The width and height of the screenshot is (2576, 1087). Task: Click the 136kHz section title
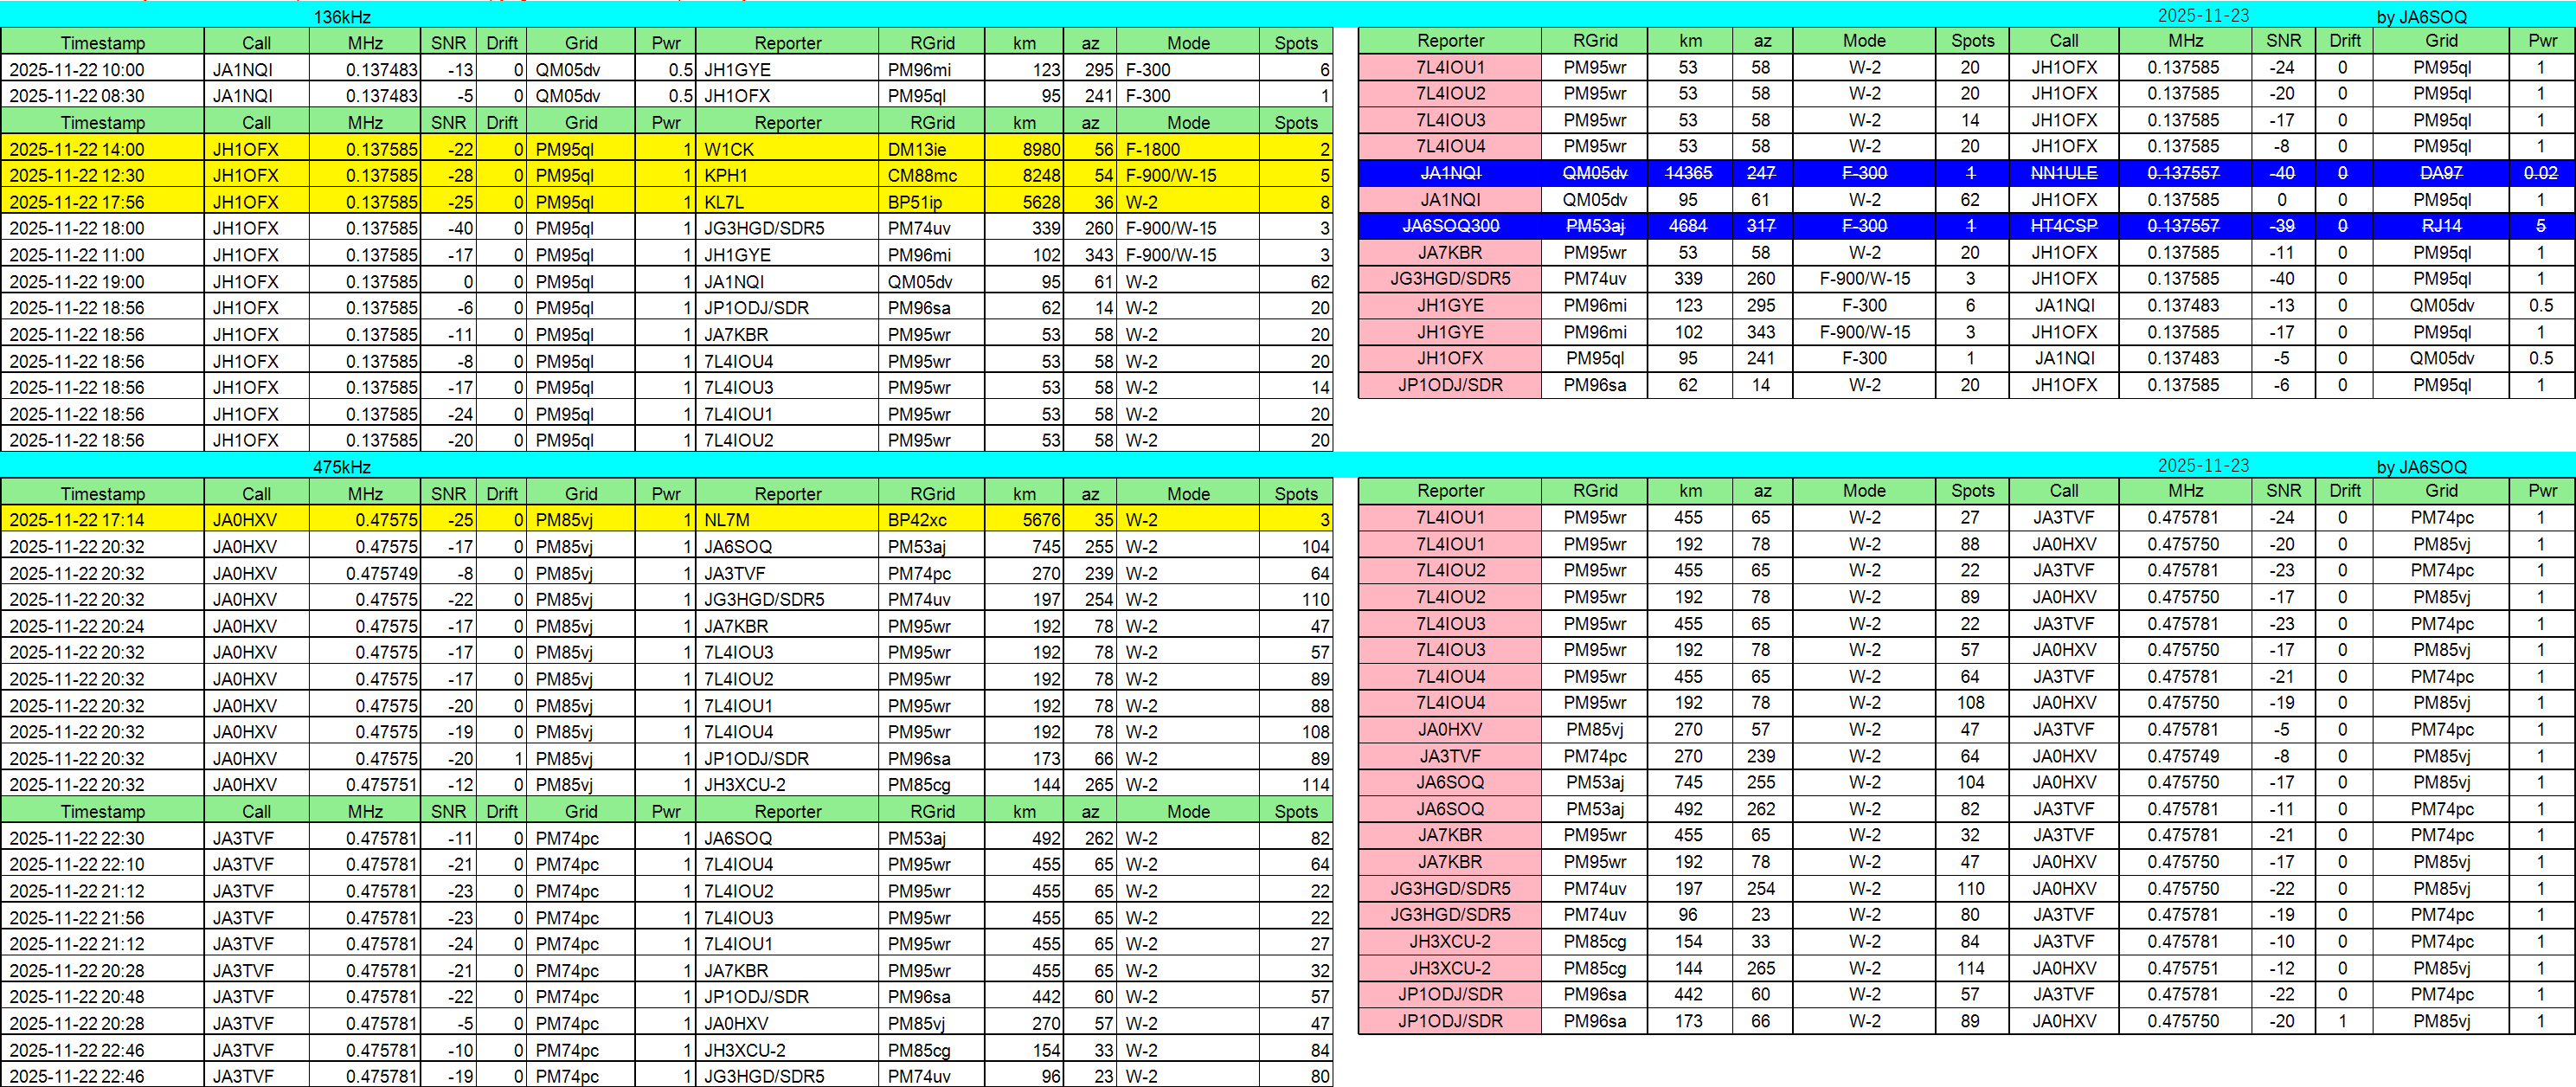click(x=342, y=17)
